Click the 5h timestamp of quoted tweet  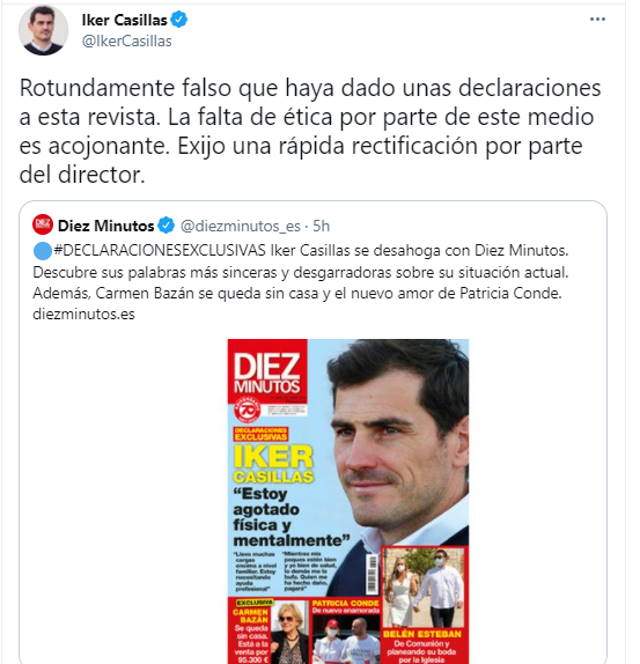[321, 226]
